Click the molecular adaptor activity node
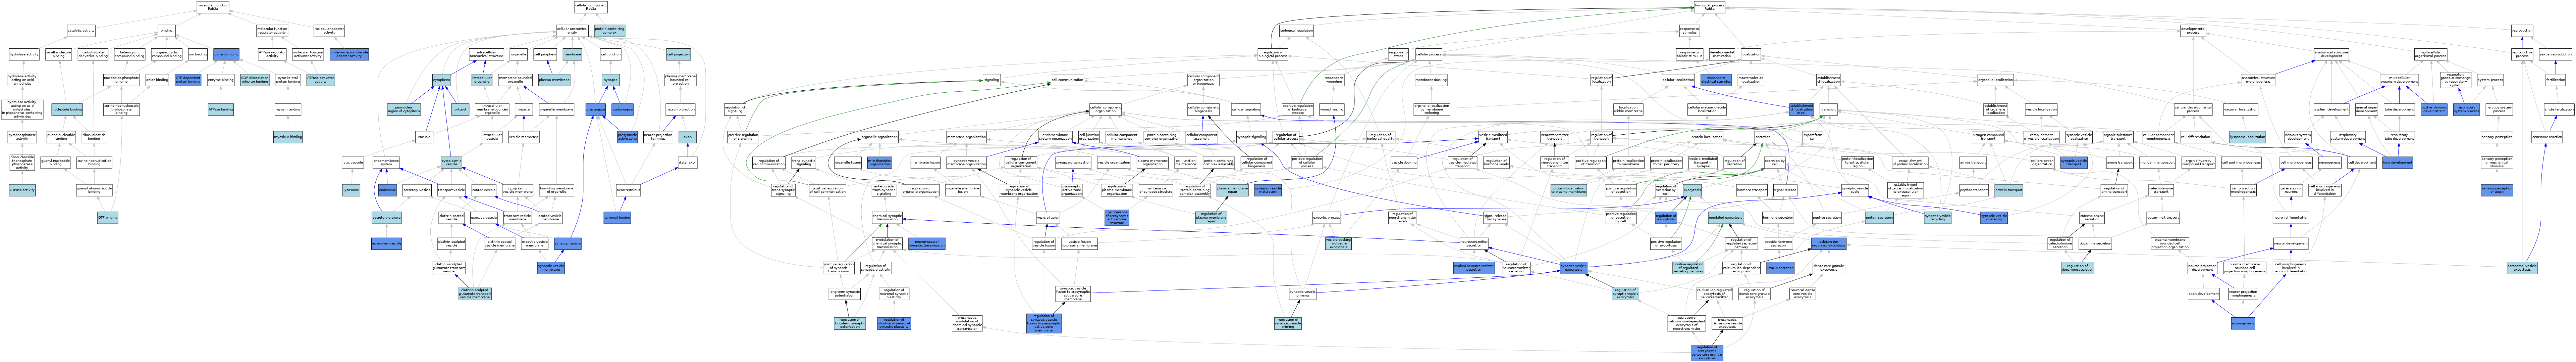Image resolution: width=2576 pixels, height=362 pixels. click(x=329, y=31)
